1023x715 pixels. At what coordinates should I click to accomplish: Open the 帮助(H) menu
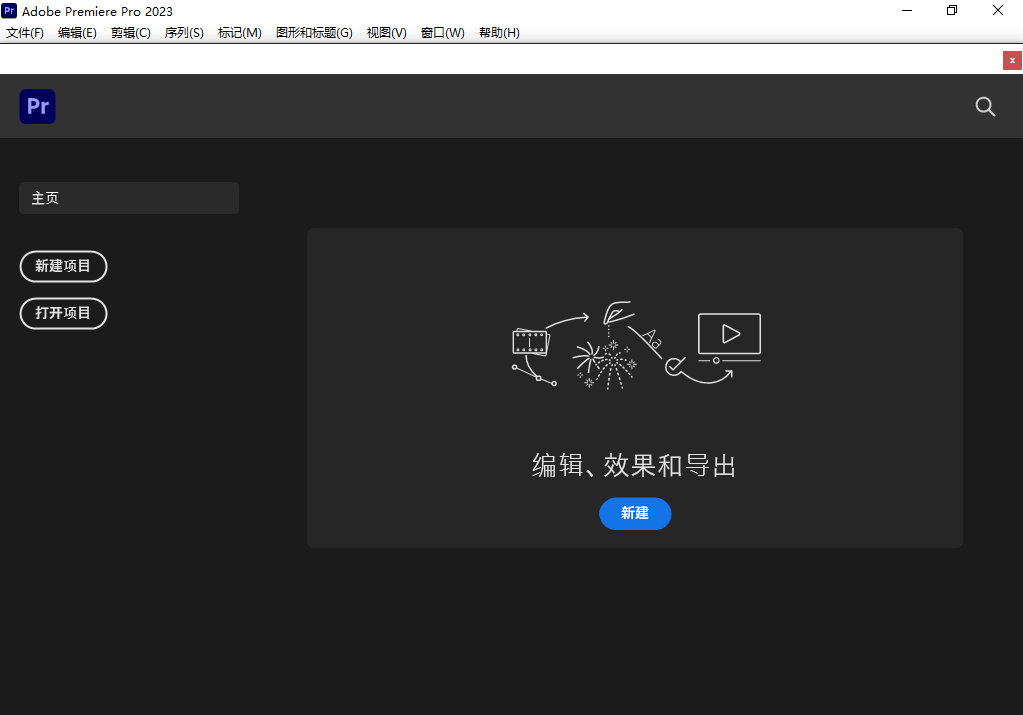[499, 33]
